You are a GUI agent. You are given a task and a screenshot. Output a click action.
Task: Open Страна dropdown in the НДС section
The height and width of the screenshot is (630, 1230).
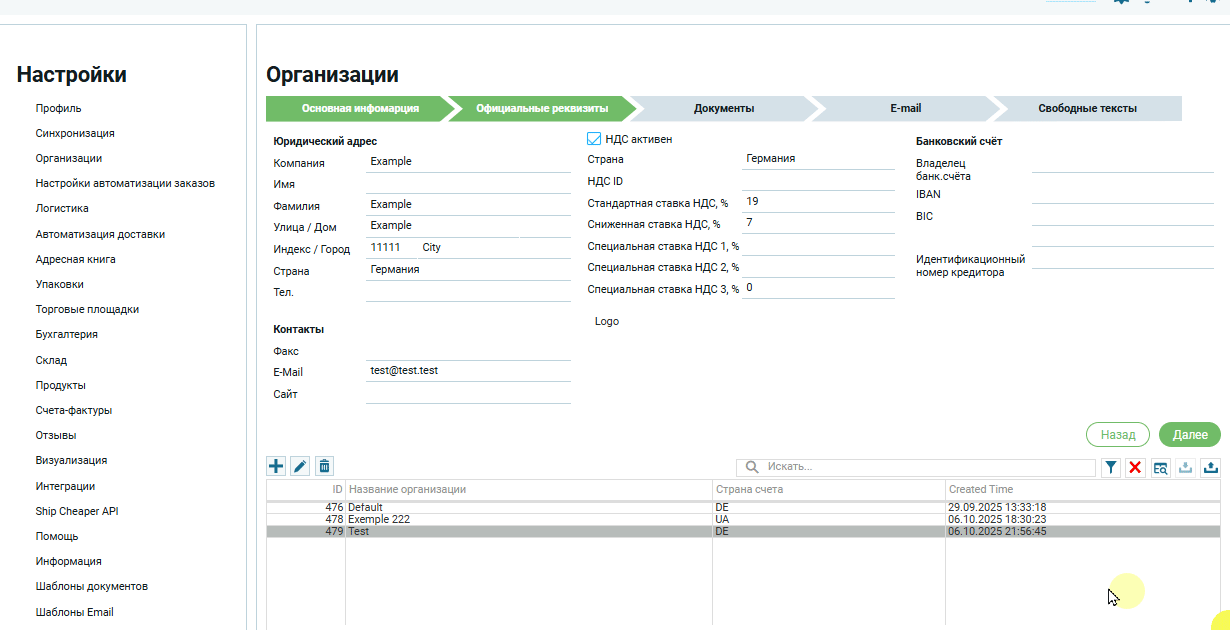pos(818,158)
